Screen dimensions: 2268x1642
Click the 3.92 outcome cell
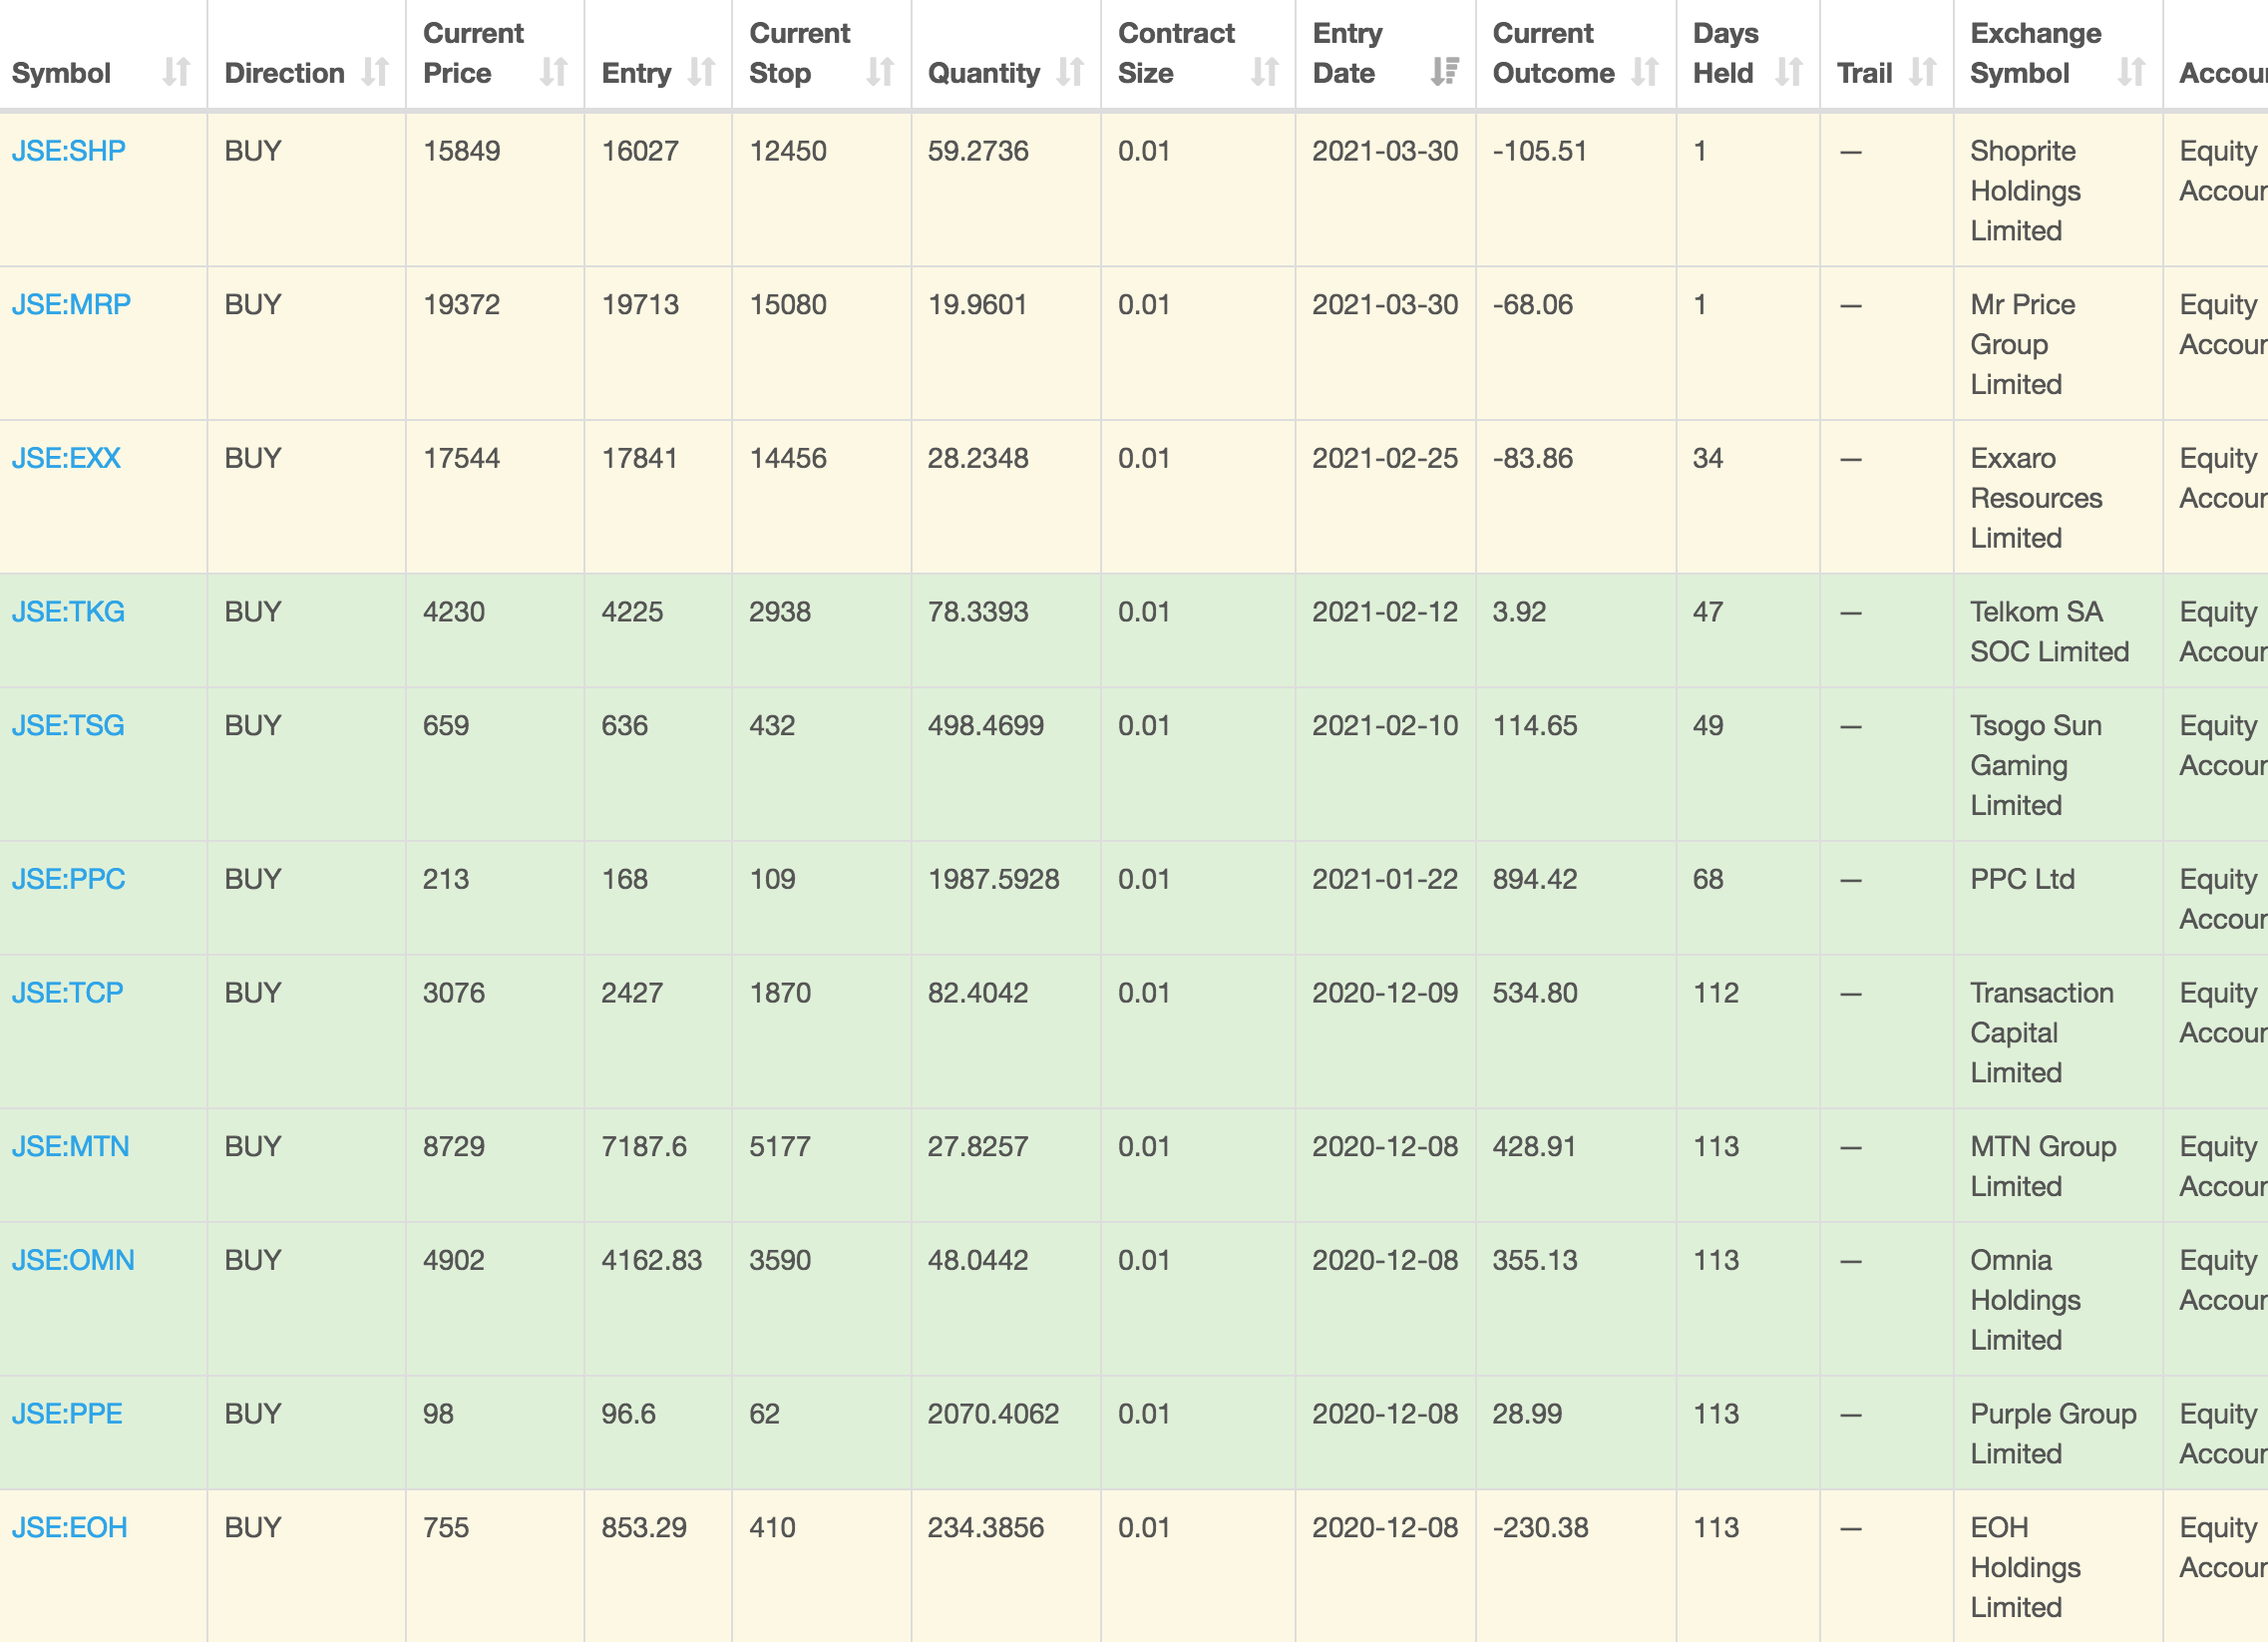coord(1575,630)
